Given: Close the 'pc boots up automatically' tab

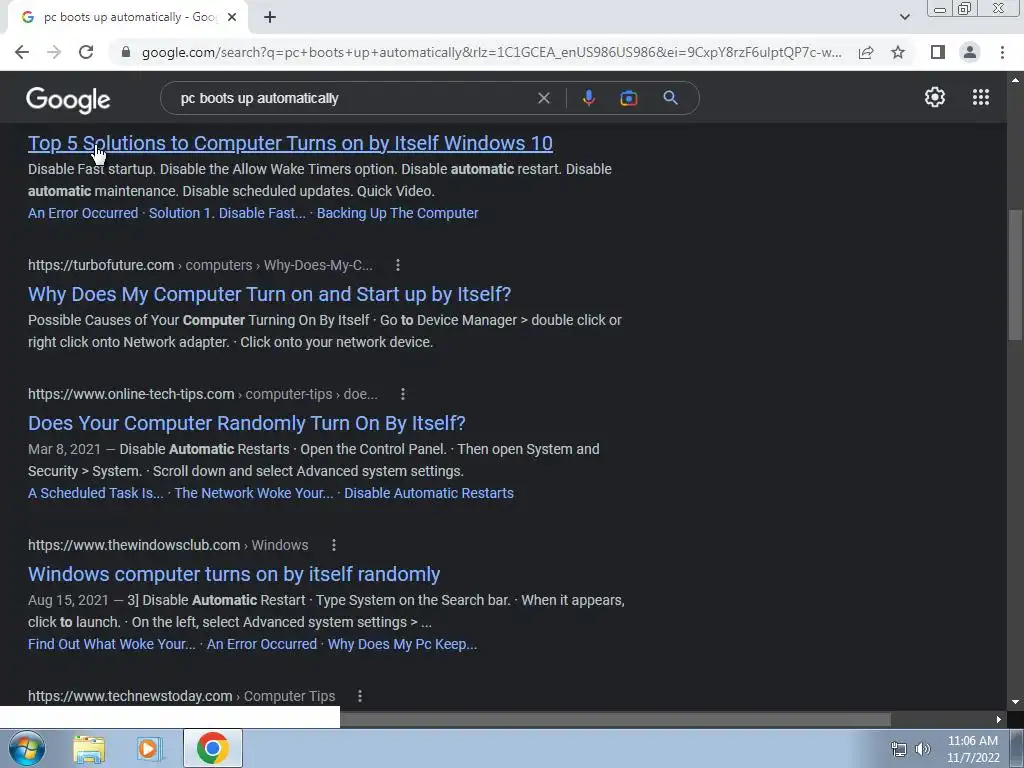Looking at the screenshot, I should point(232,17).
